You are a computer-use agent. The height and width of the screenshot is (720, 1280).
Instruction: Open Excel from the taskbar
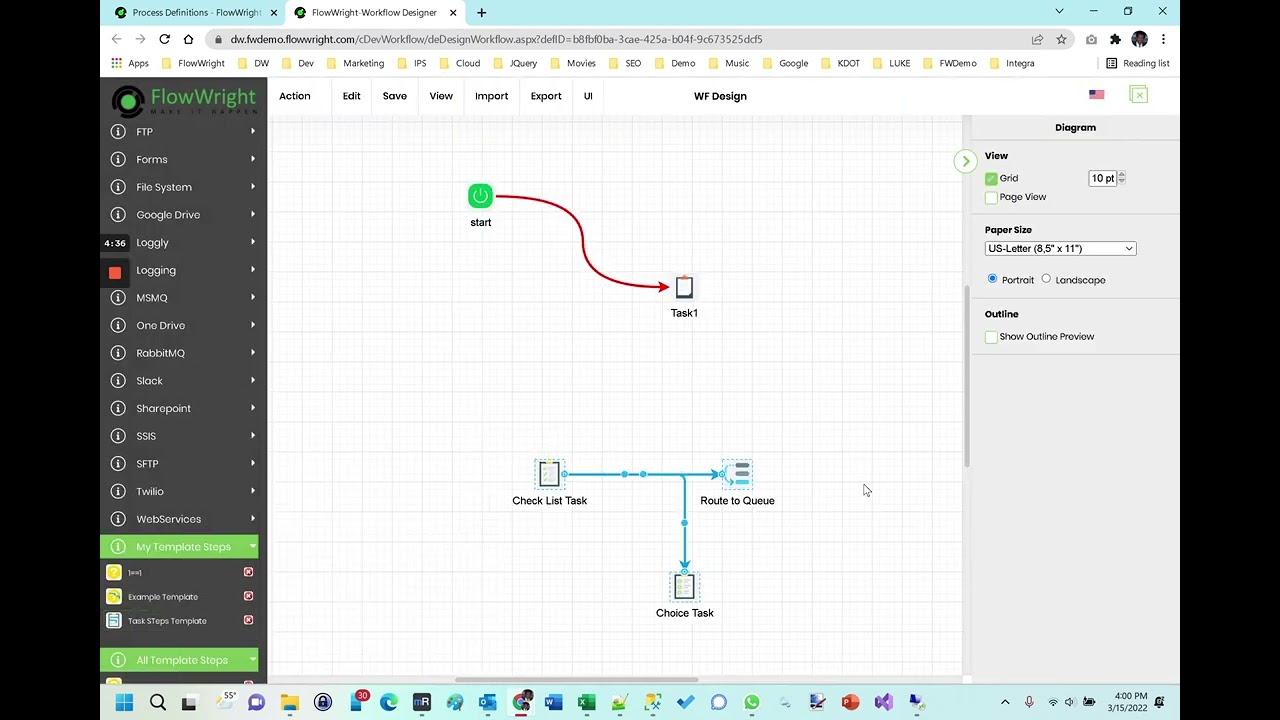586,703
